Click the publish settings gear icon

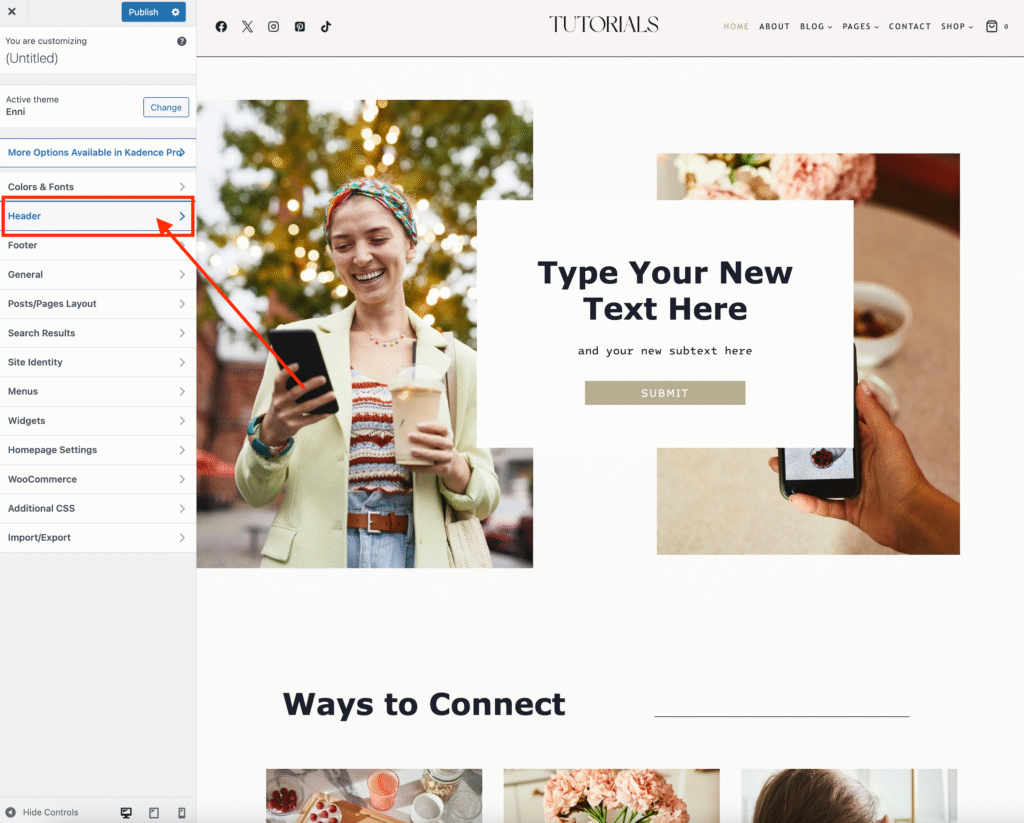(x=176, y=12)
